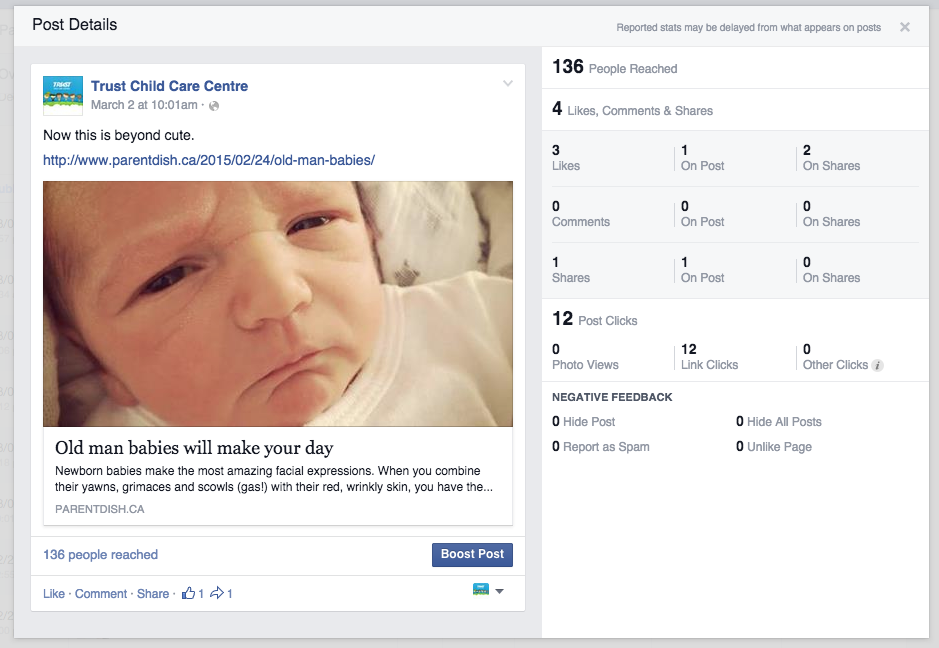Click the Comment link under the post
Image resolution: width=939 pixels, height=648 pixels.
pyautogui.click(x=101, y=594)
